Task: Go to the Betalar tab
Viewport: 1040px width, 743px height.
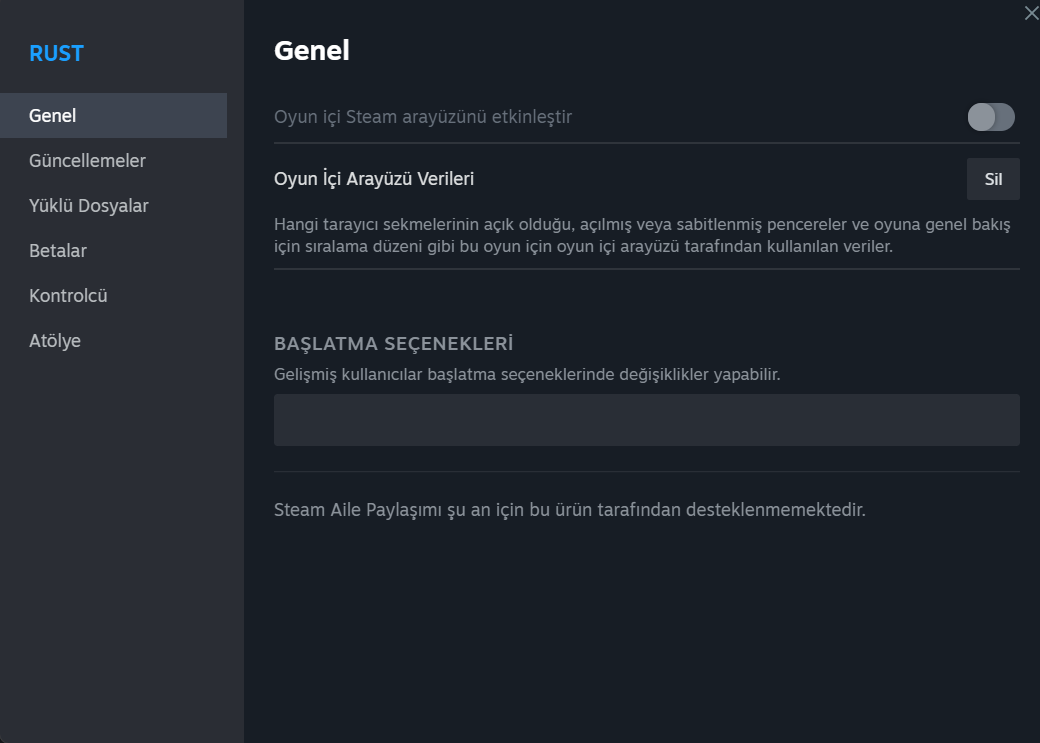Action: tap(58, 251)
